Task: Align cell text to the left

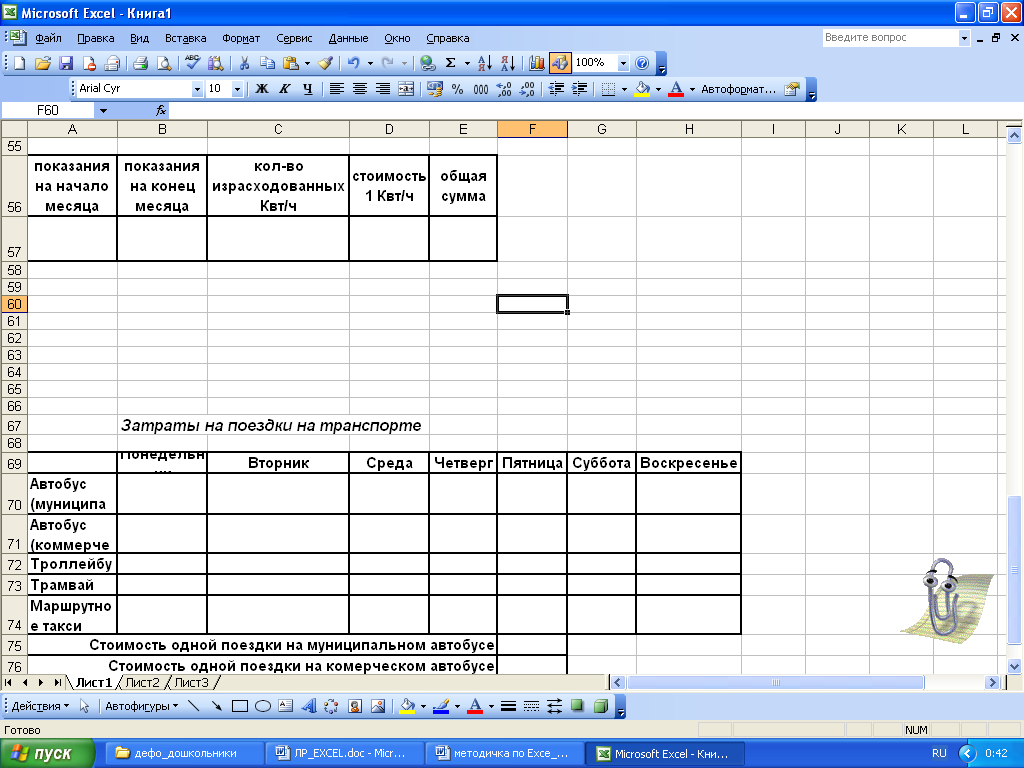Action: click(336, 89)
